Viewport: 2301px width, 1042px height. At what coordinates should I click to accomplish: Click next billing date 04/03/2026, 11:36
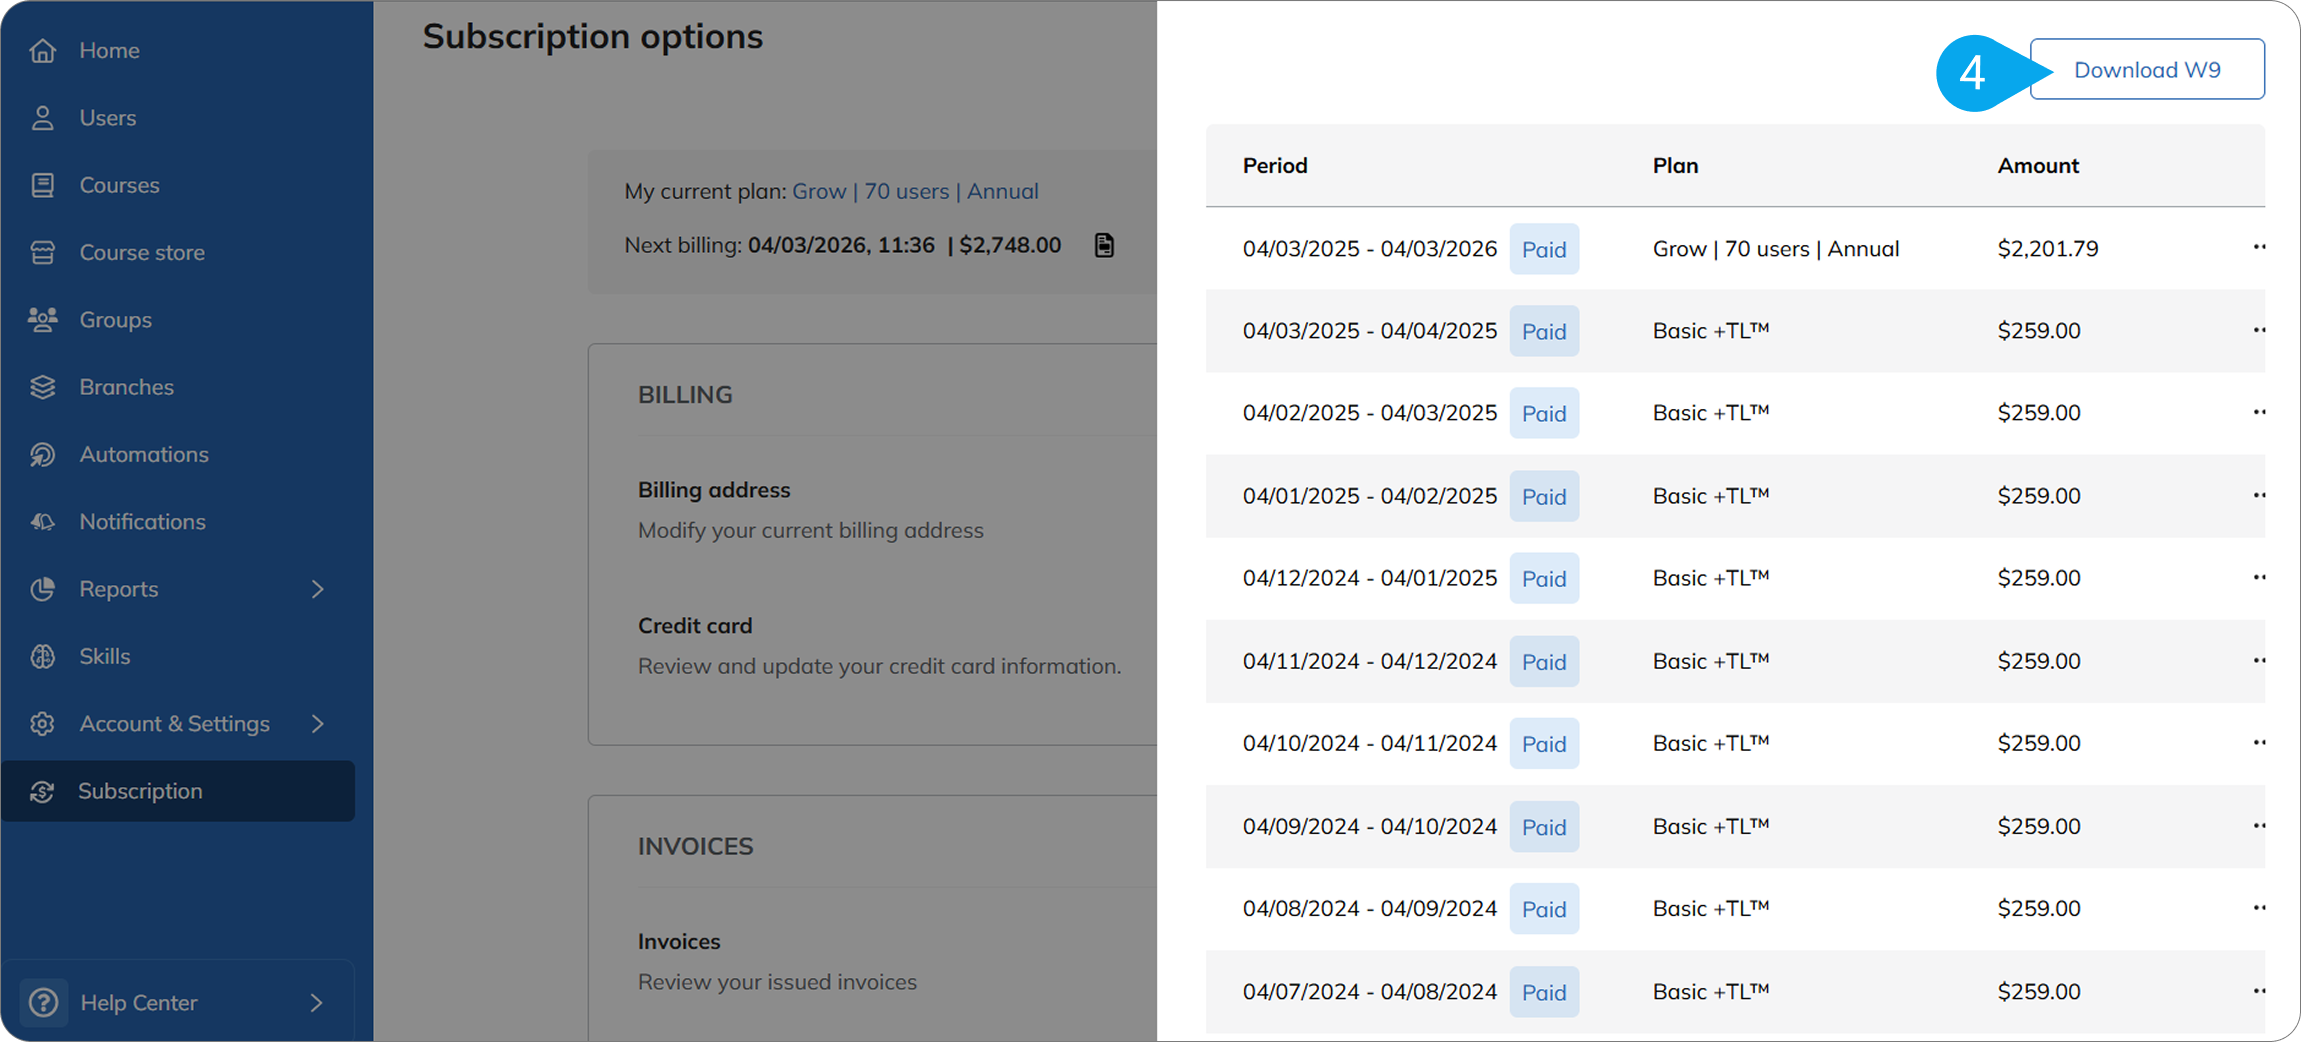tap(841, 245)
